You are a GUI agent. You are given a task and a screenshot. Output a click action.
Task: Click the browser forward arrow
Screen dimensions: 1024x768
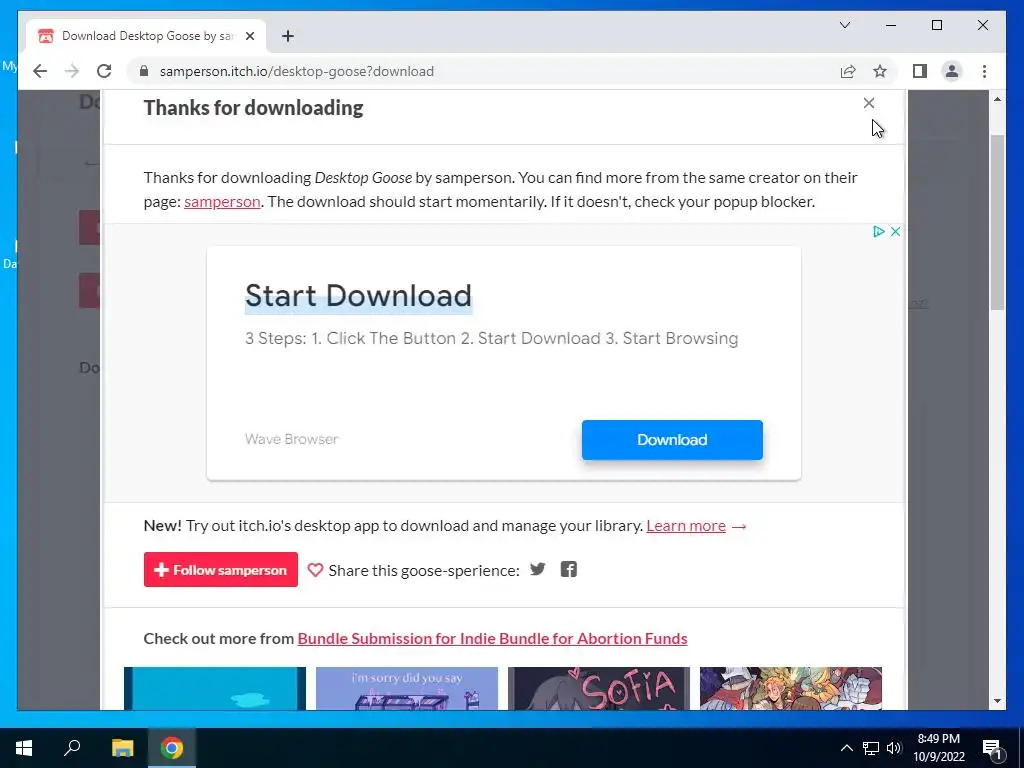click(x=72, y=71)
